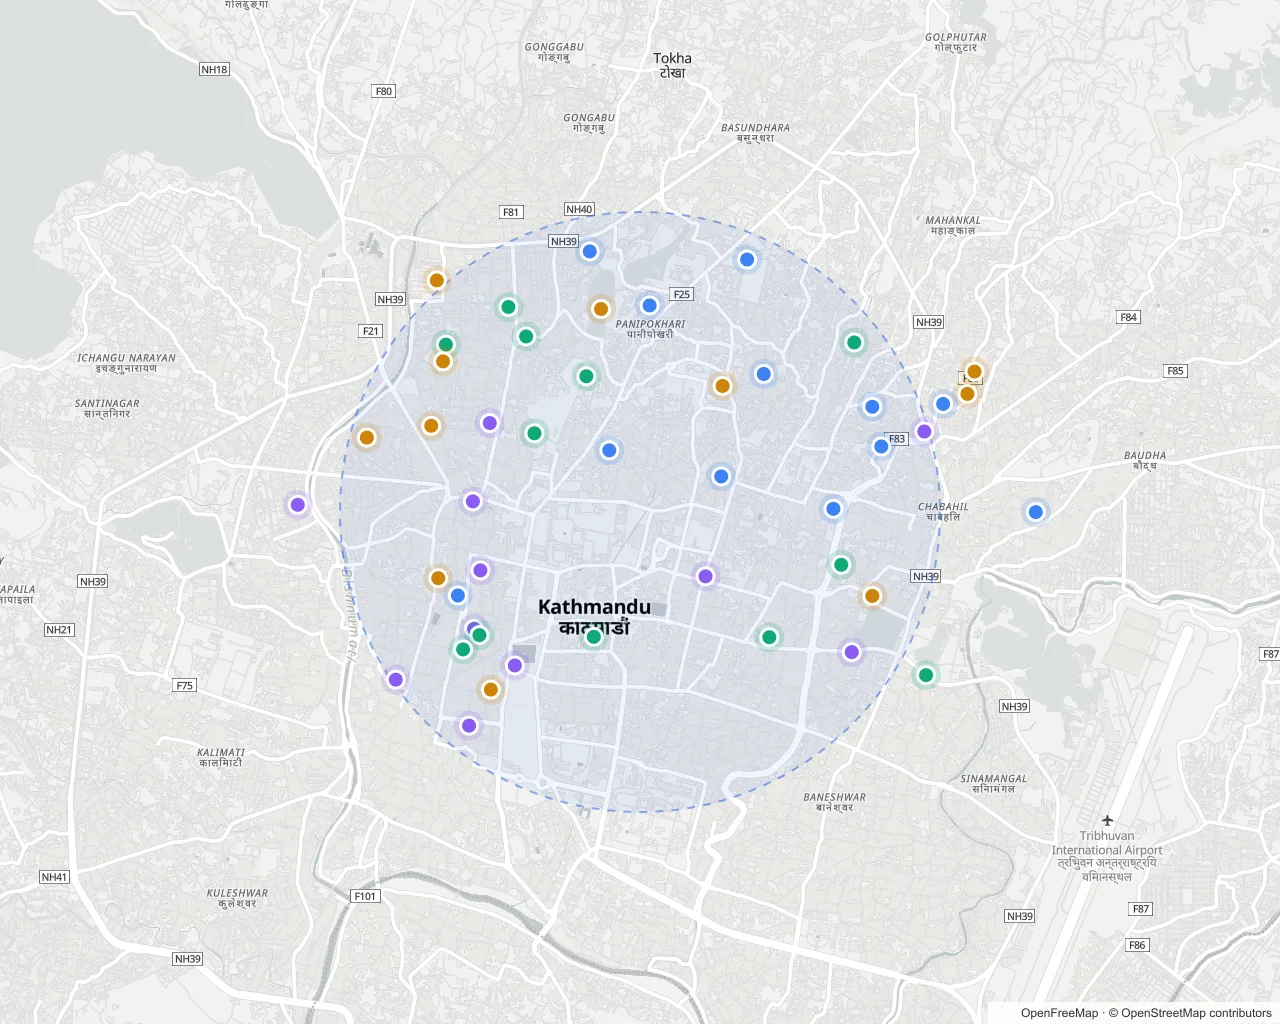Click the Tokha town label
Image resolution: width=1280 pixels, height=1024 pixels.
click(672, 65)
